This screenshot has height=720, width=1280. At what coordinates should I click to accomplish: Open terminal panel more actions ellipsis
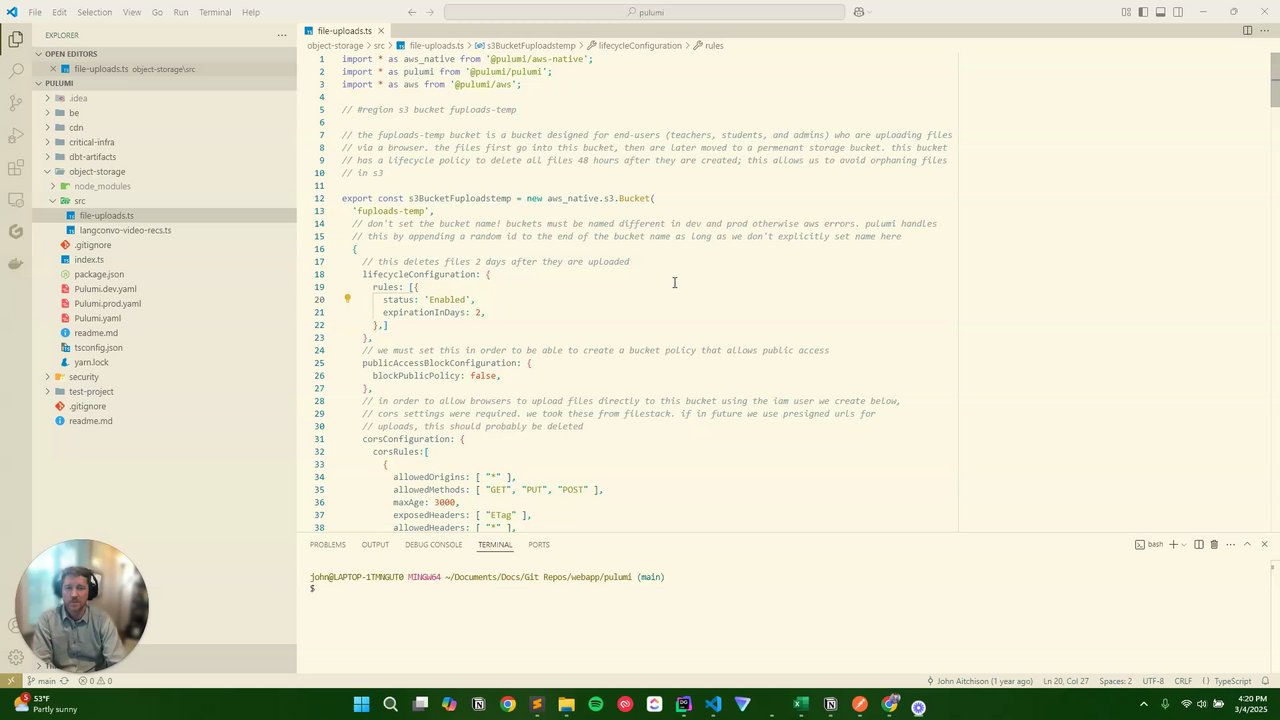coord(1230,545)
